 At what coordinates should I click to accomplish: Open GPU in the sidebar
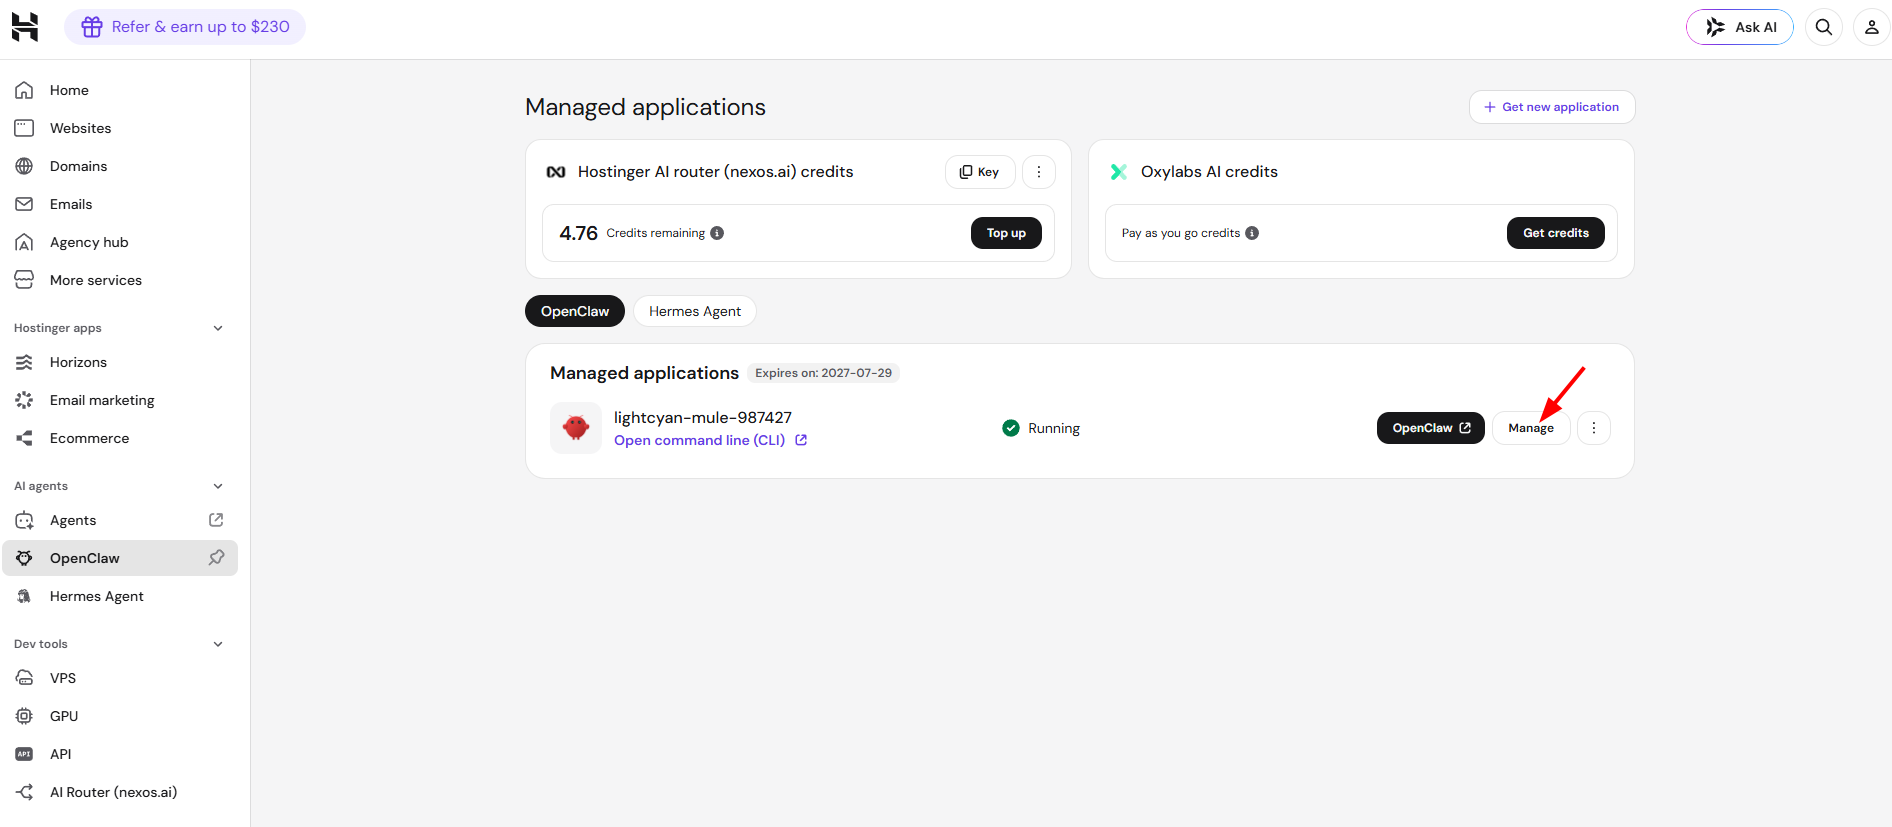[120, 716]
